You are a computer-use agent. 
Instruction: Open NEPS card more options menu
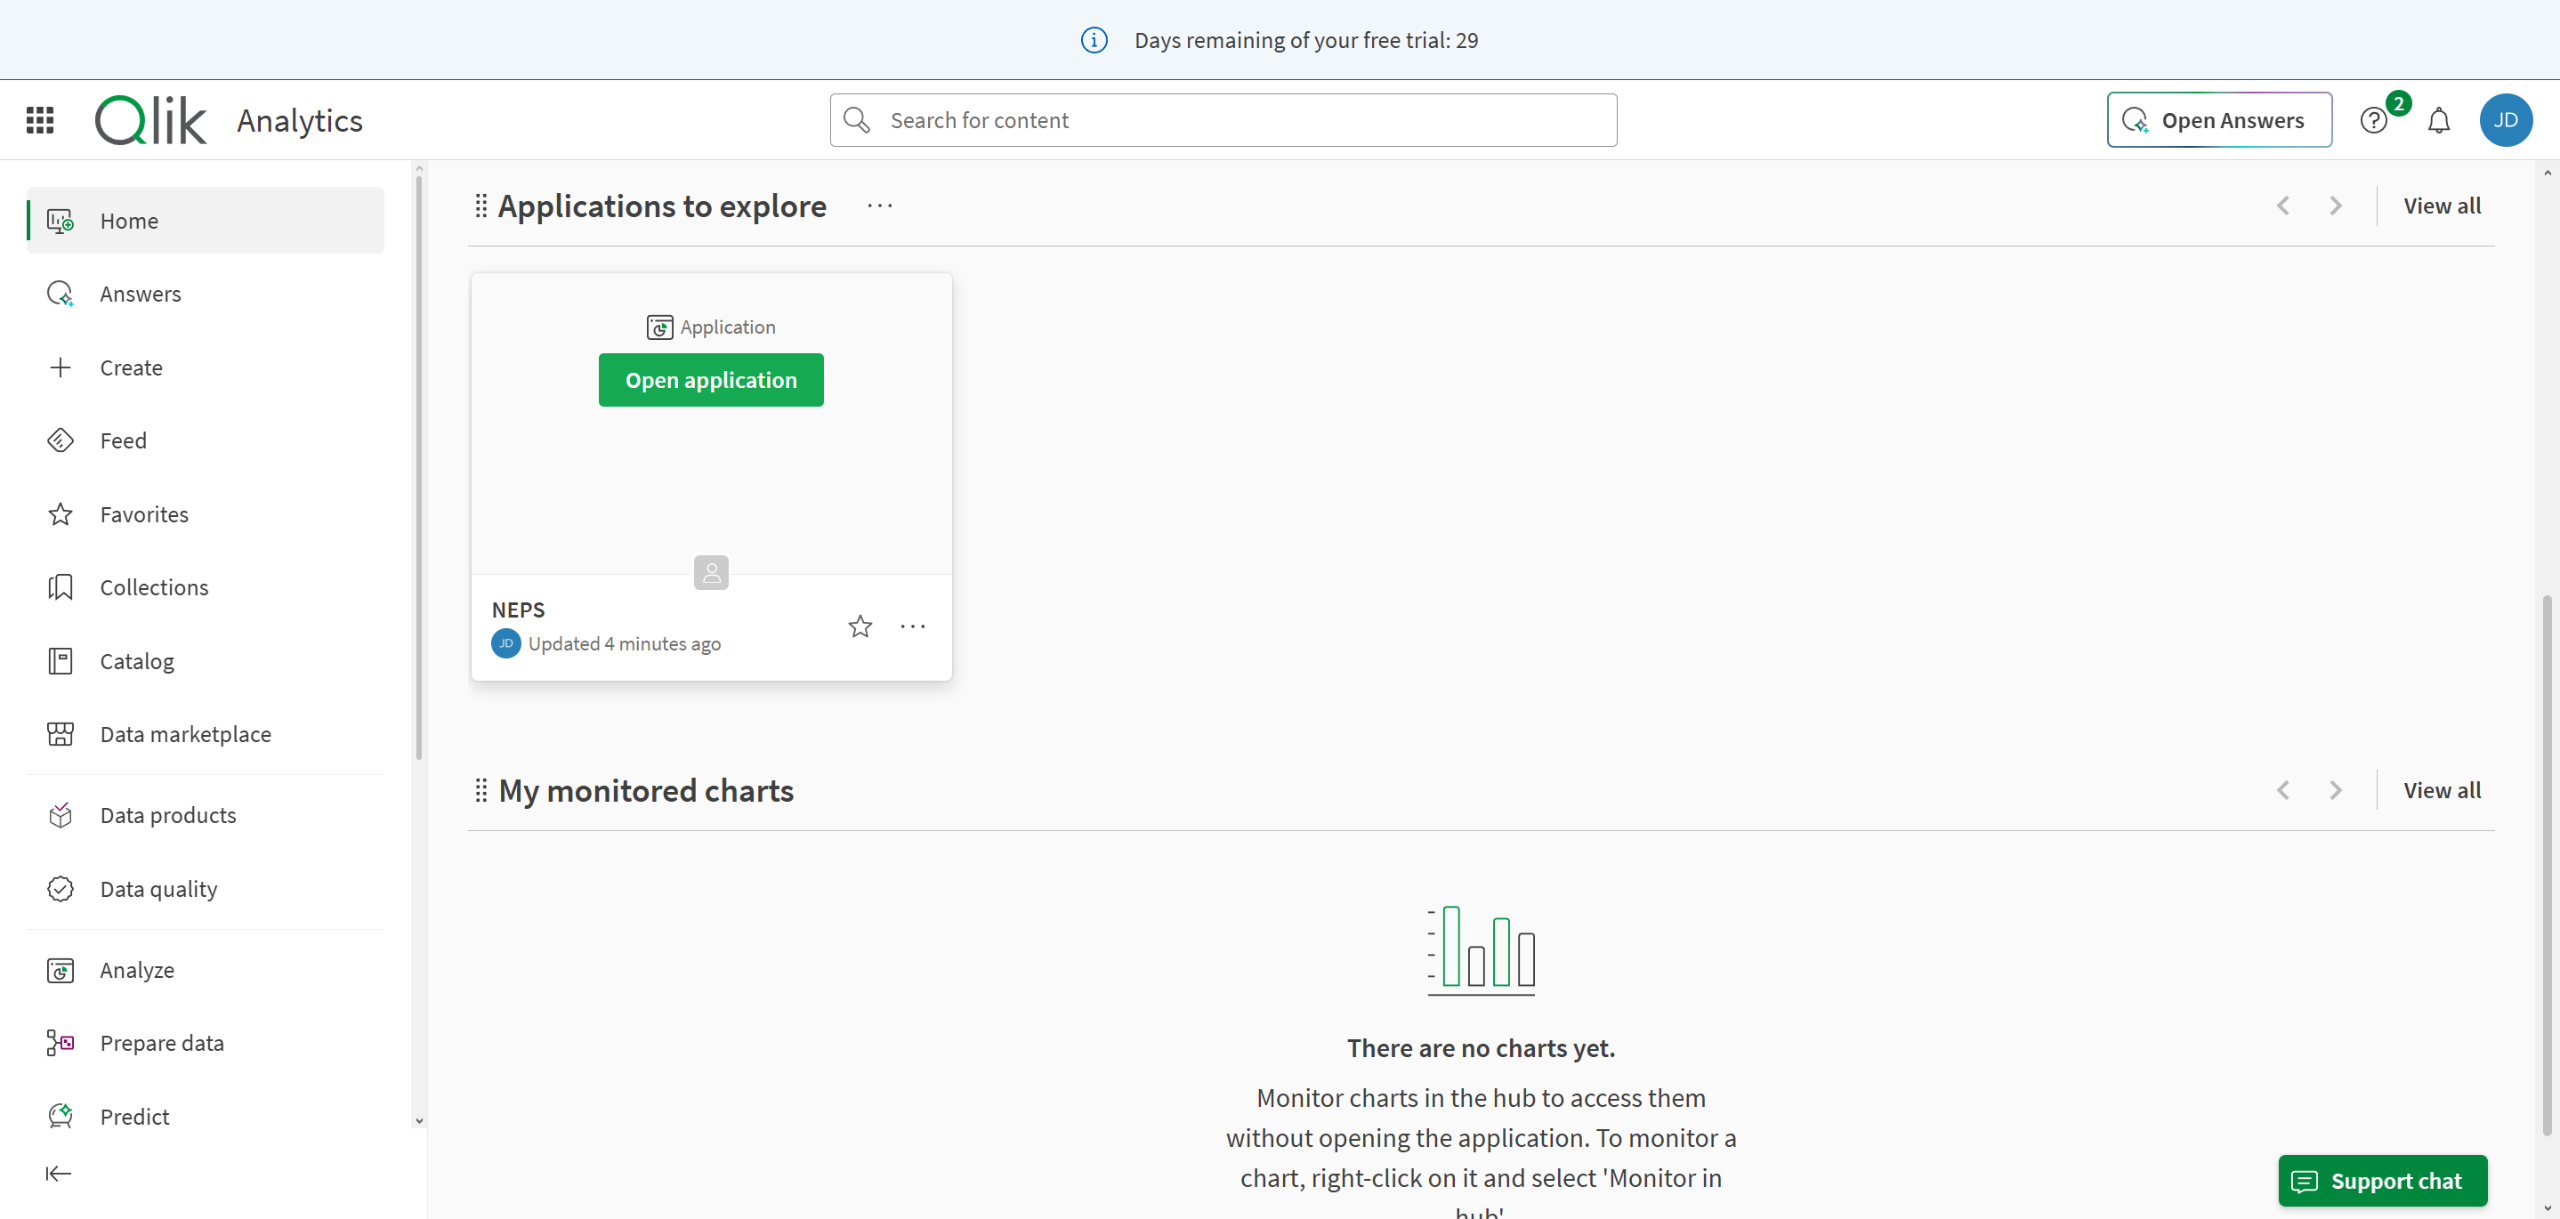[x=912, y=627]
